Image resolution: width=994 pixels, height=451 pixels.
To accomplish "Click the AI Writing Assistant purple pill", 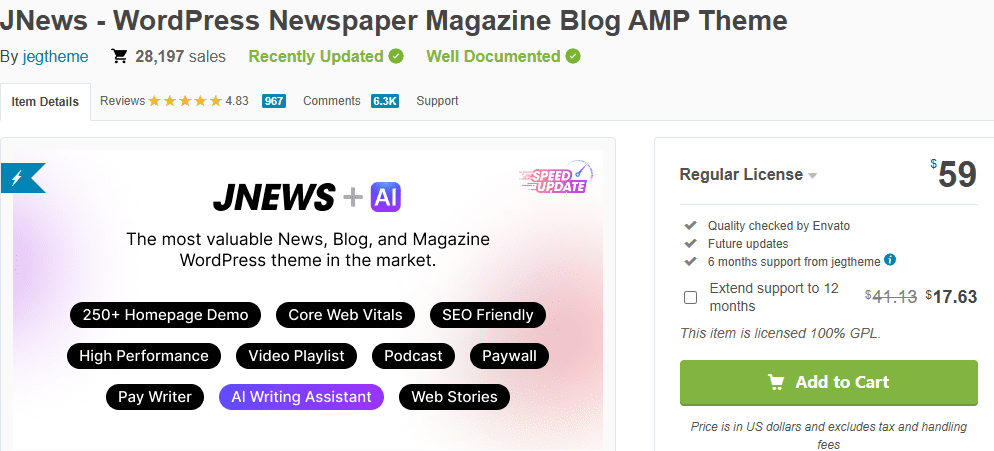I will (x=301, y=397).
